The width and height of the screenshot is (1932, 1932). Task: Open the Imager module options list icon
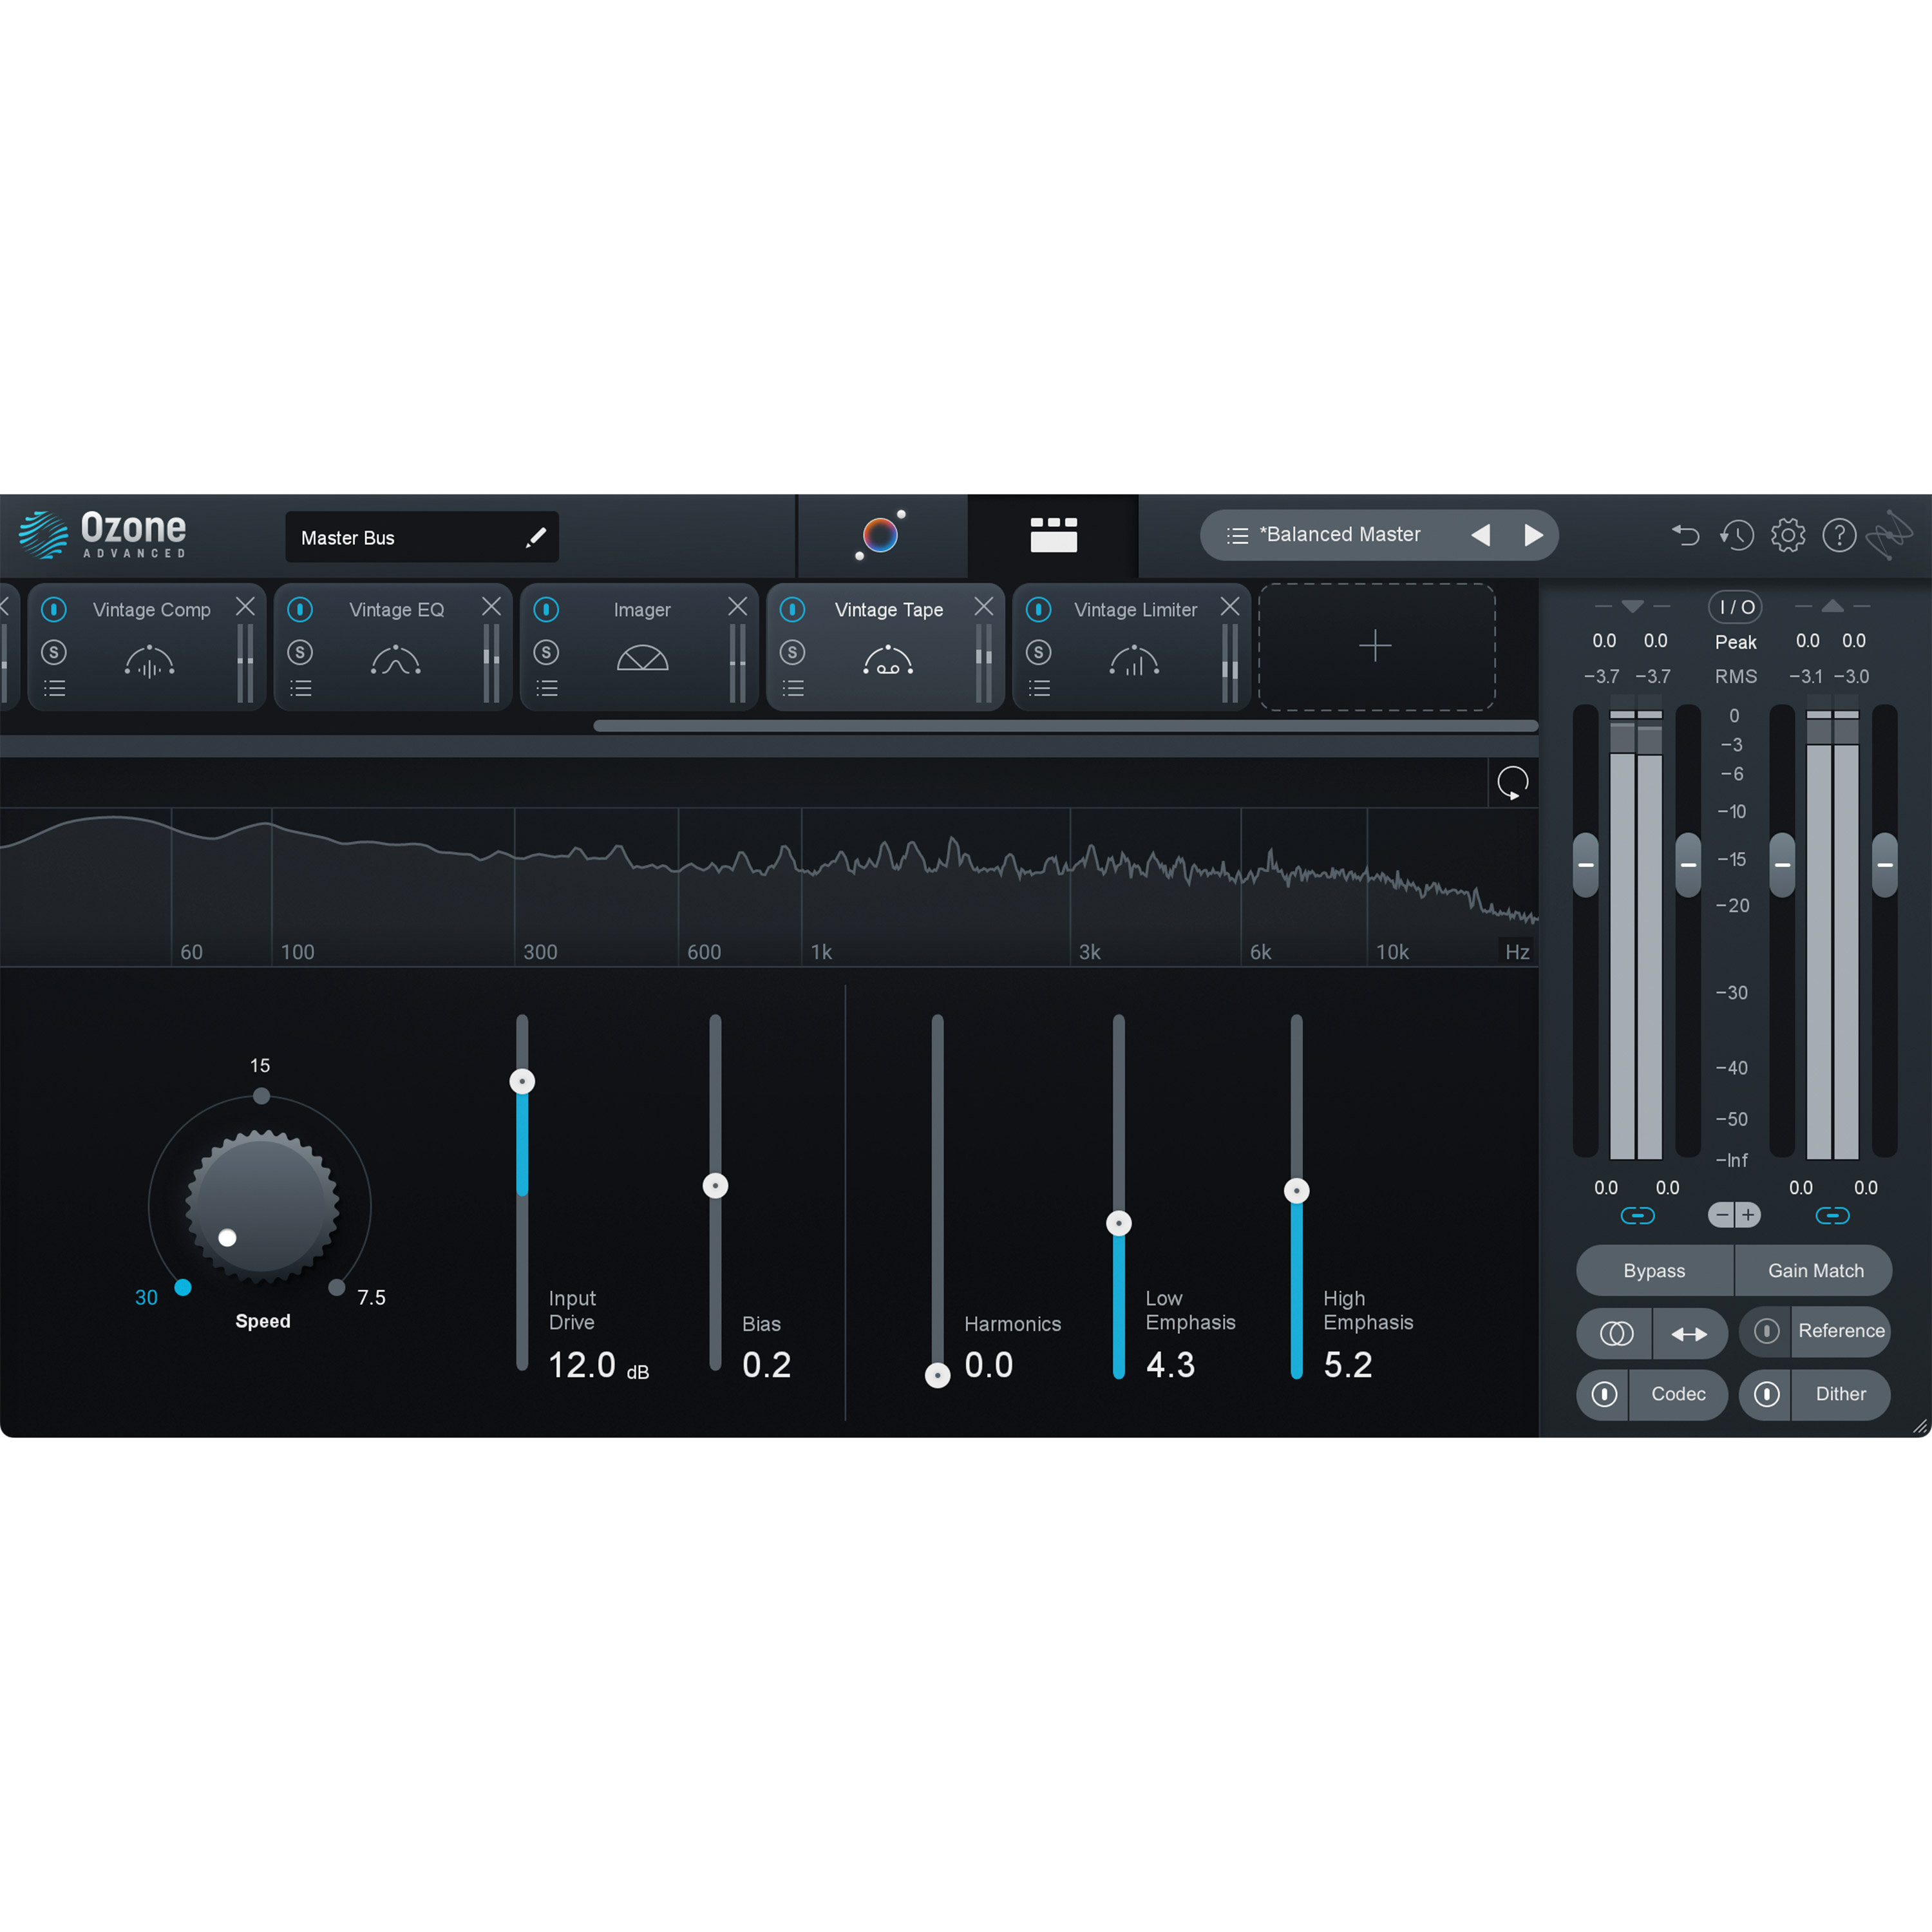(546, 687)
